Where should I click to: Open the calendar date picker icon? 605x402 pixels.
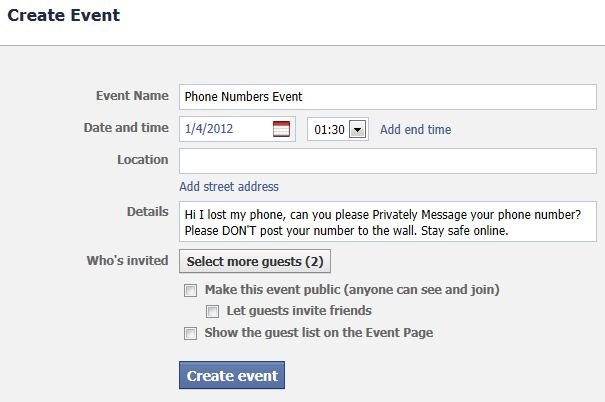click(x=281, y=129)
